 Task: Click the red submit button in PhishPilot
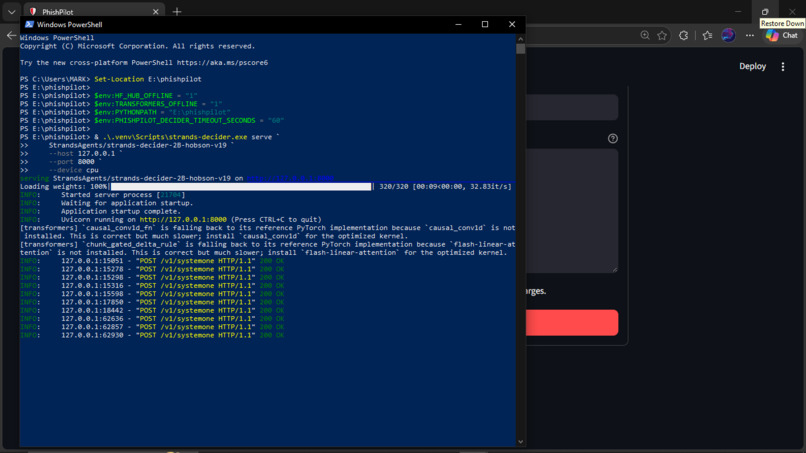(572, 322)
